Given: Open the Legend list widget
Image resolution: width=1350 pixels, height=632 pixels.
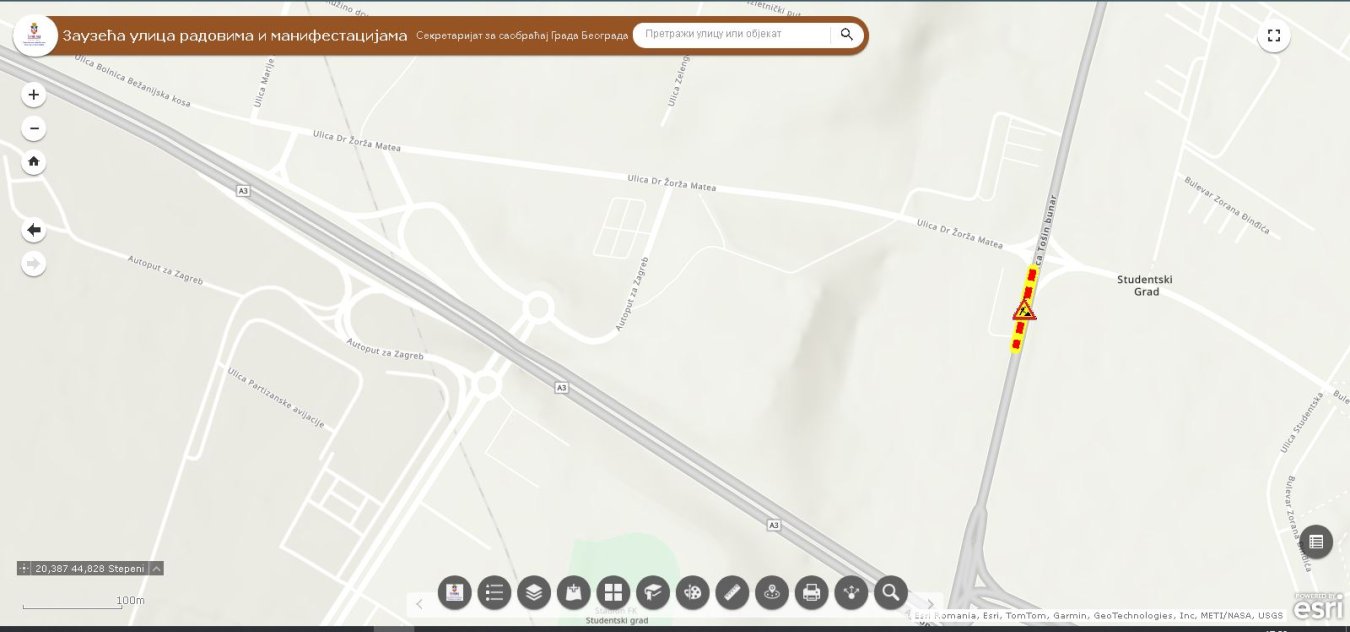Looking at the screenshot, I should point(494,592).
